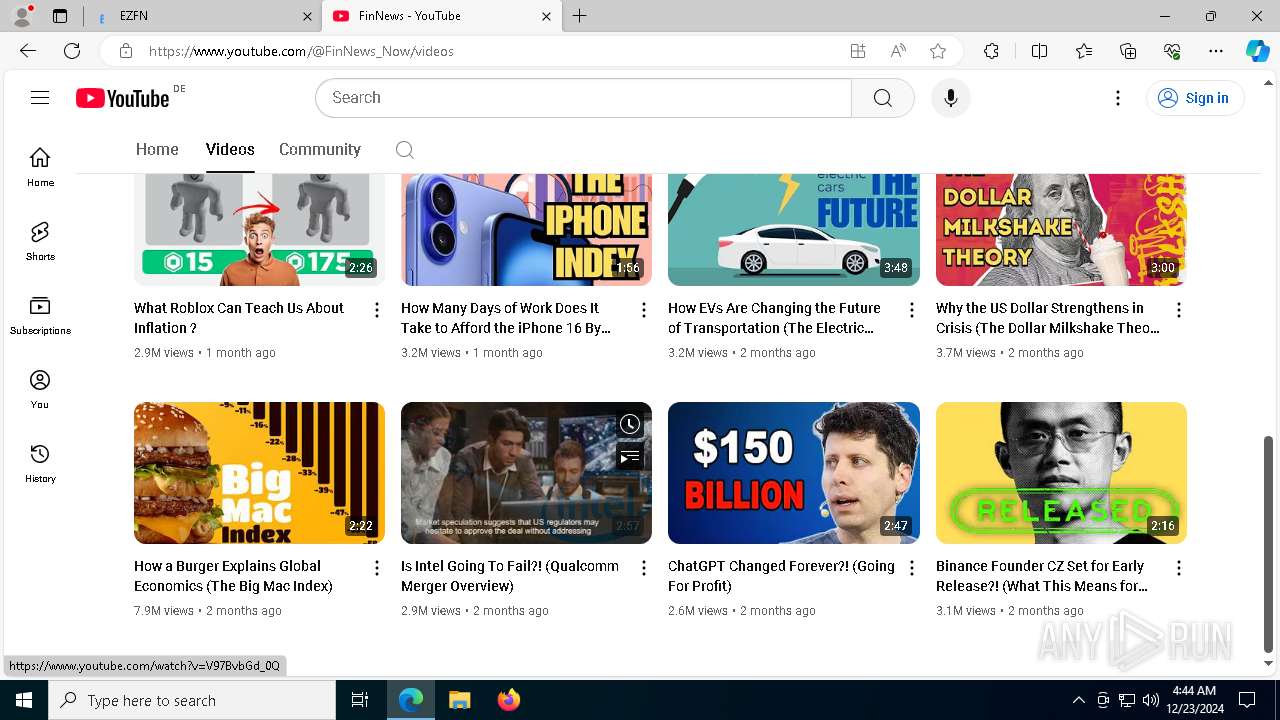The width and height of the screenshot is (1280, 720).
Task: Open the browser Extensions menu
Action: click(991, 51)
